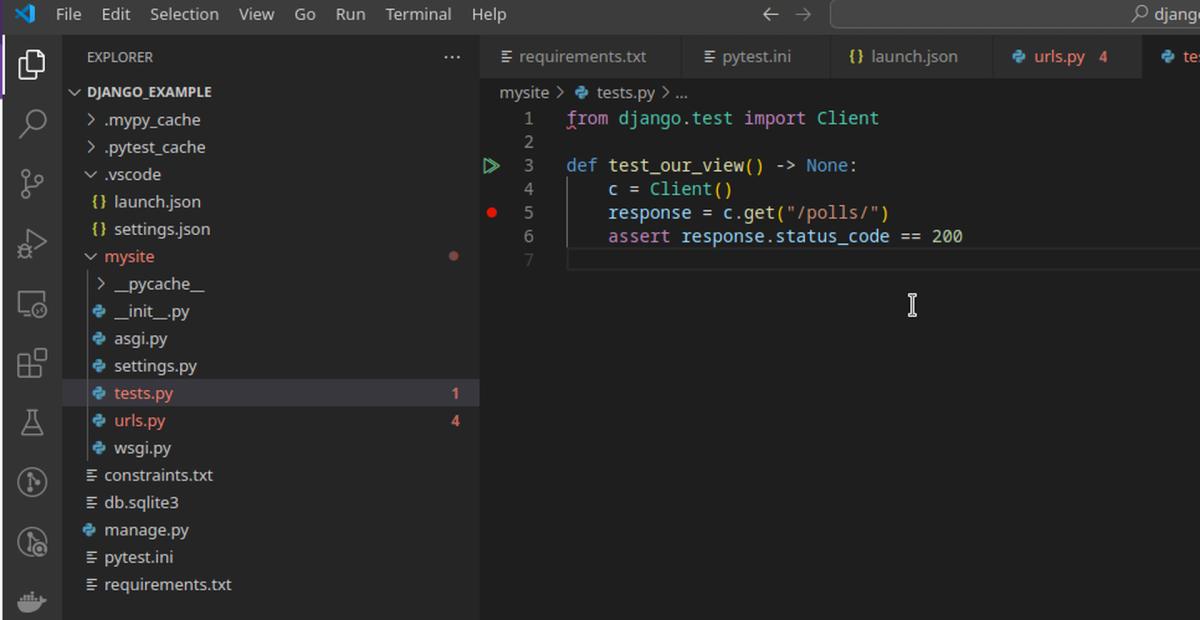Open the Docker extension view

(31, 600)
